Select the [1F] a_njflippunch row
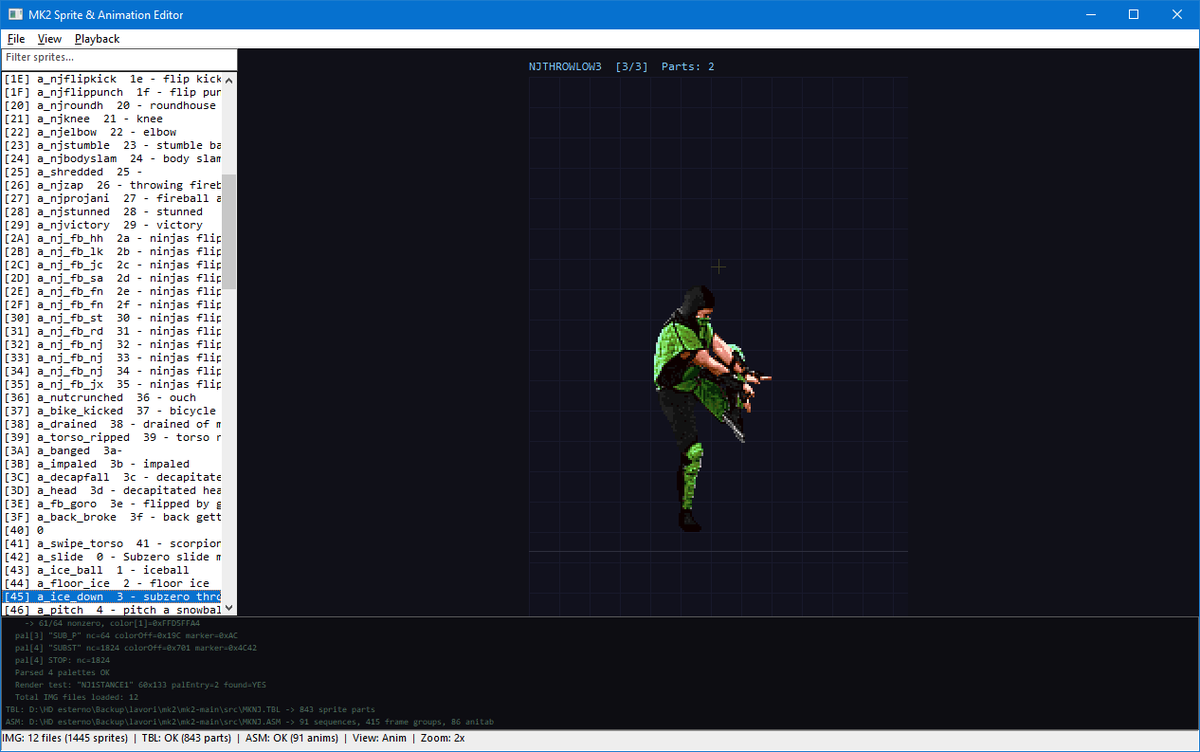Viewport: 1200px width, 752px height. (x=111, y=92)
